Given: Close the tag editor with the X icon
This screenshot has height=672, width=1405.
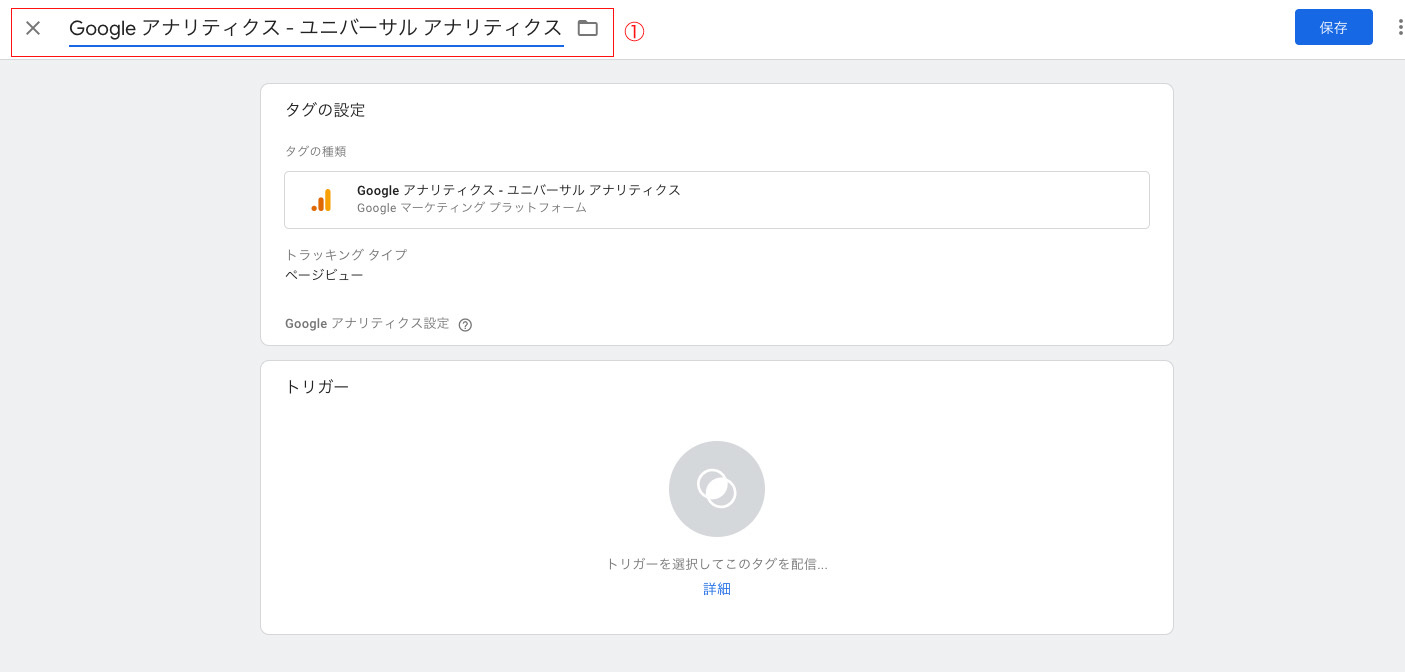Looking at the screenshot, I should pos(33,28).
